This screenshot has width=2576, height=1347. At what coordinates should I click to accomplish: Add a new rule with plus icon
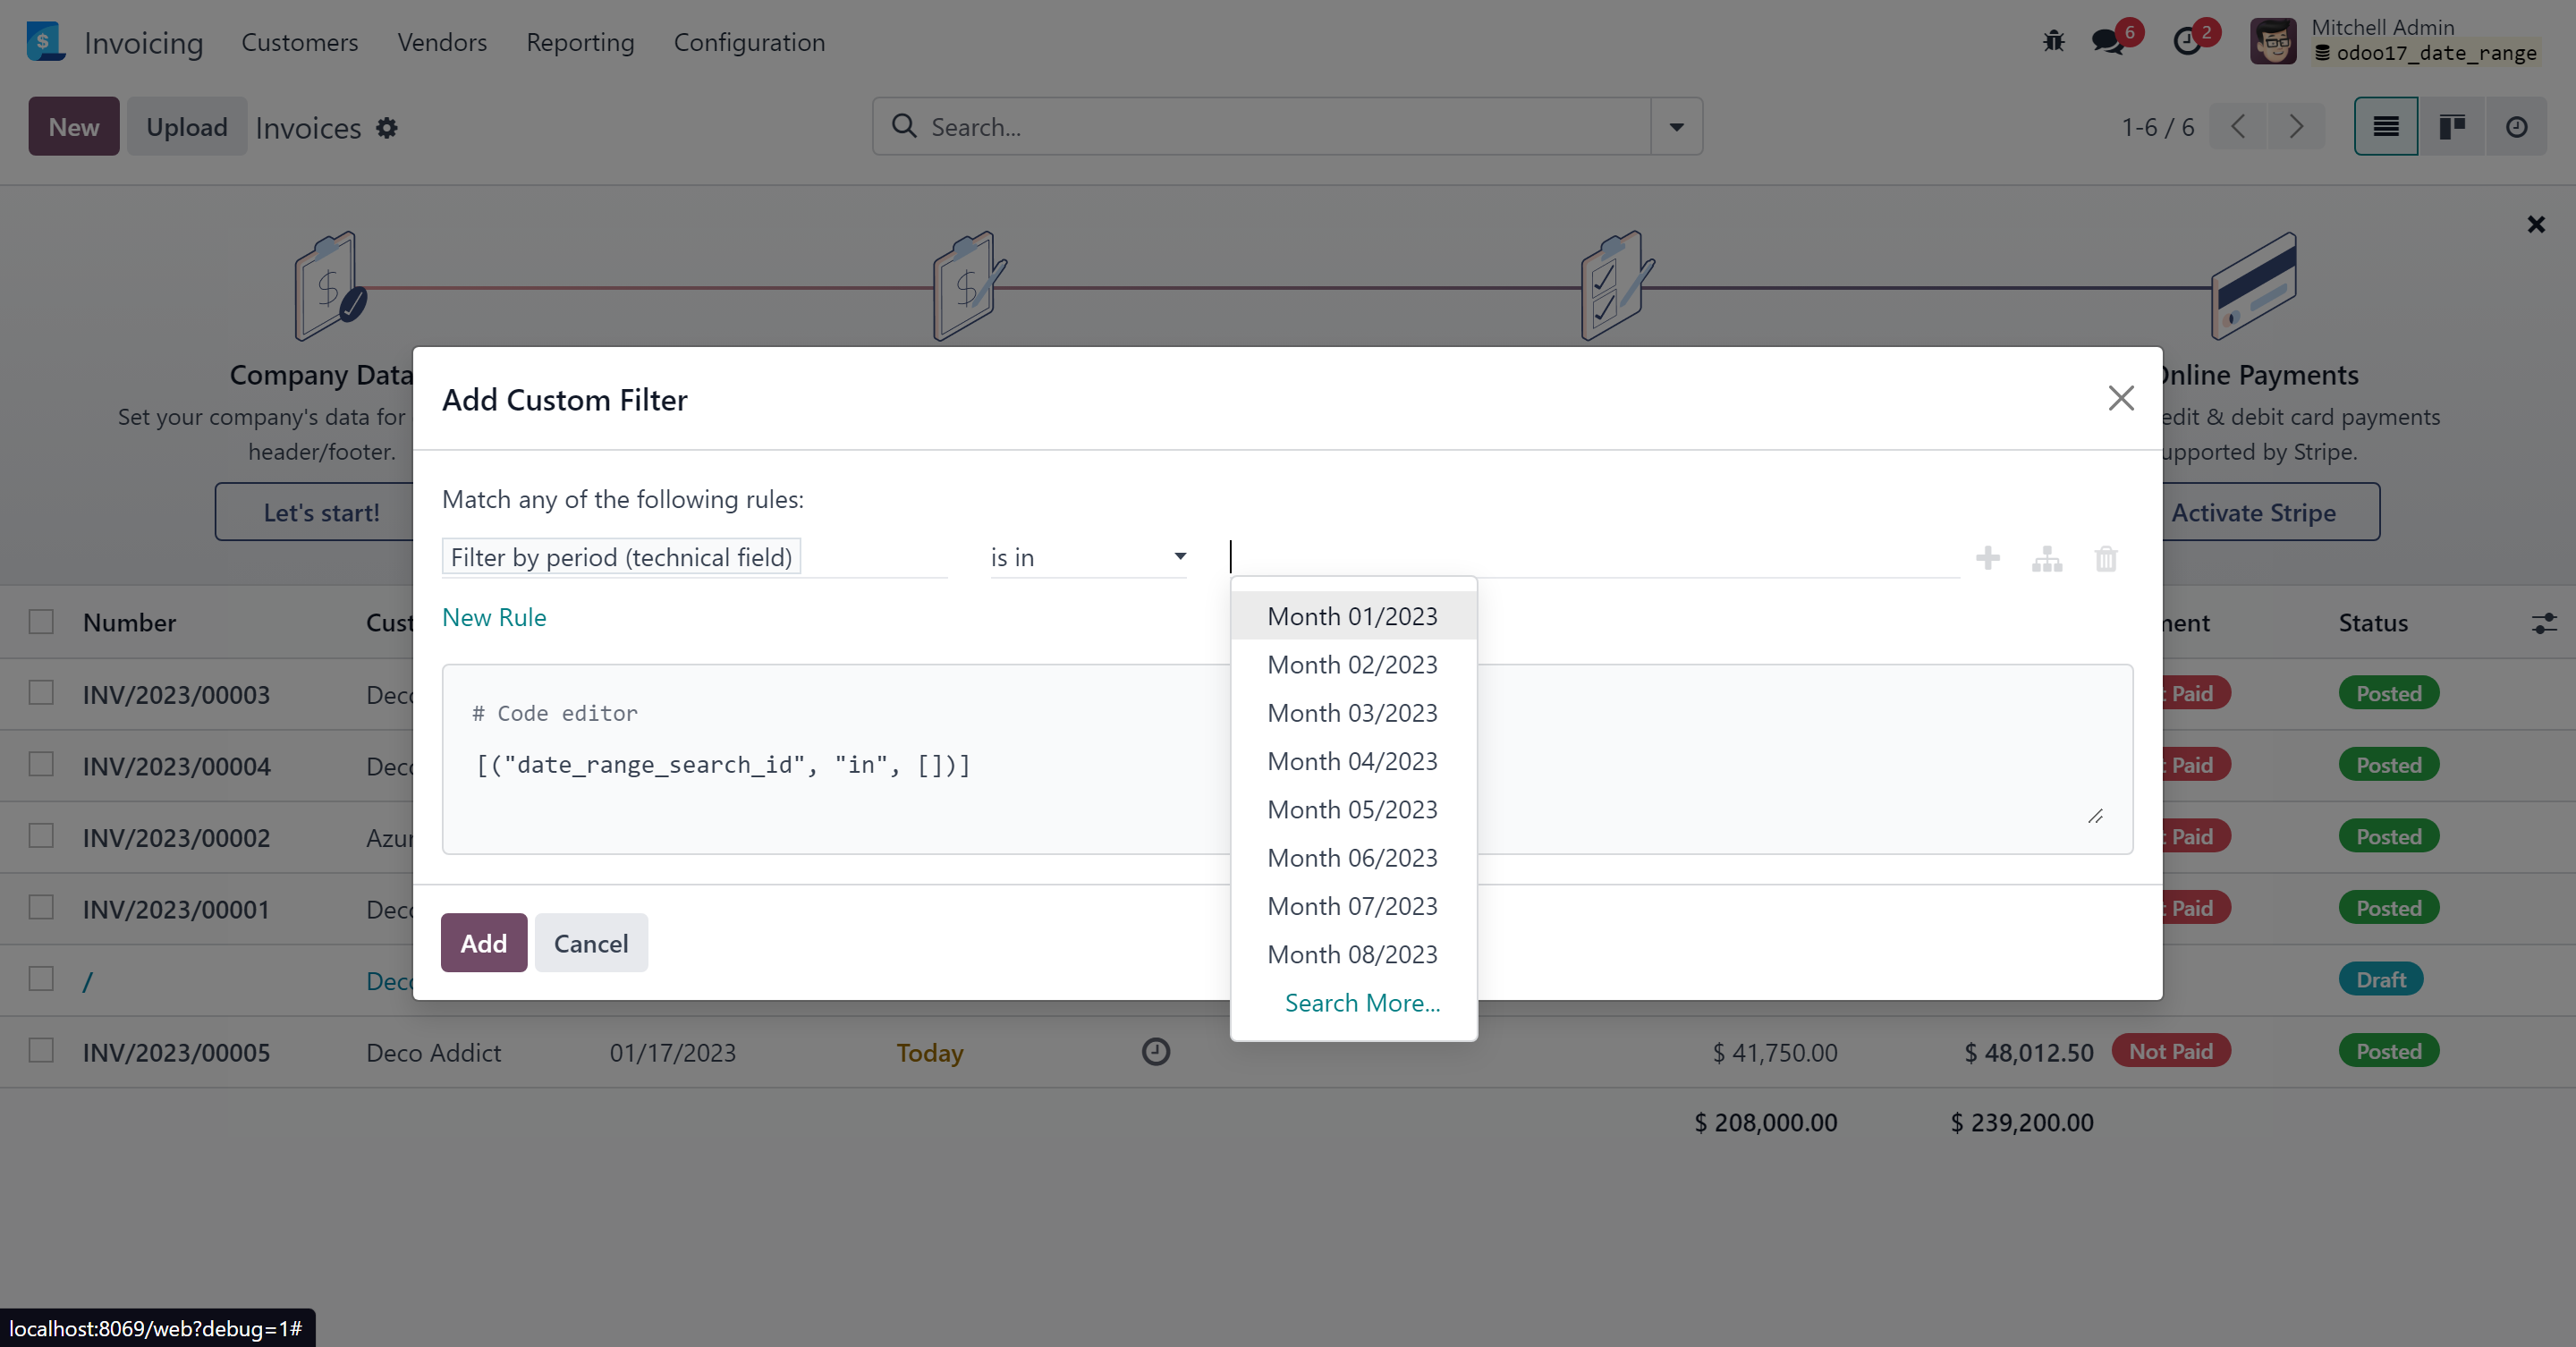click(x=1988, y=559)
